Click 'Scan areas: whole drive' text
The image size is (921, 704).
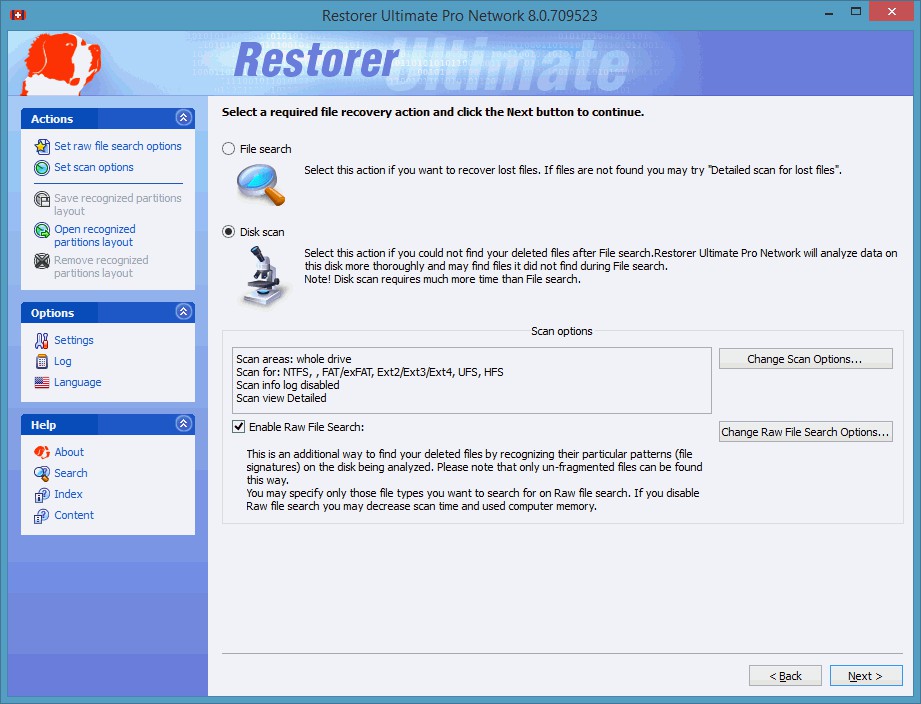click(294, 359)
